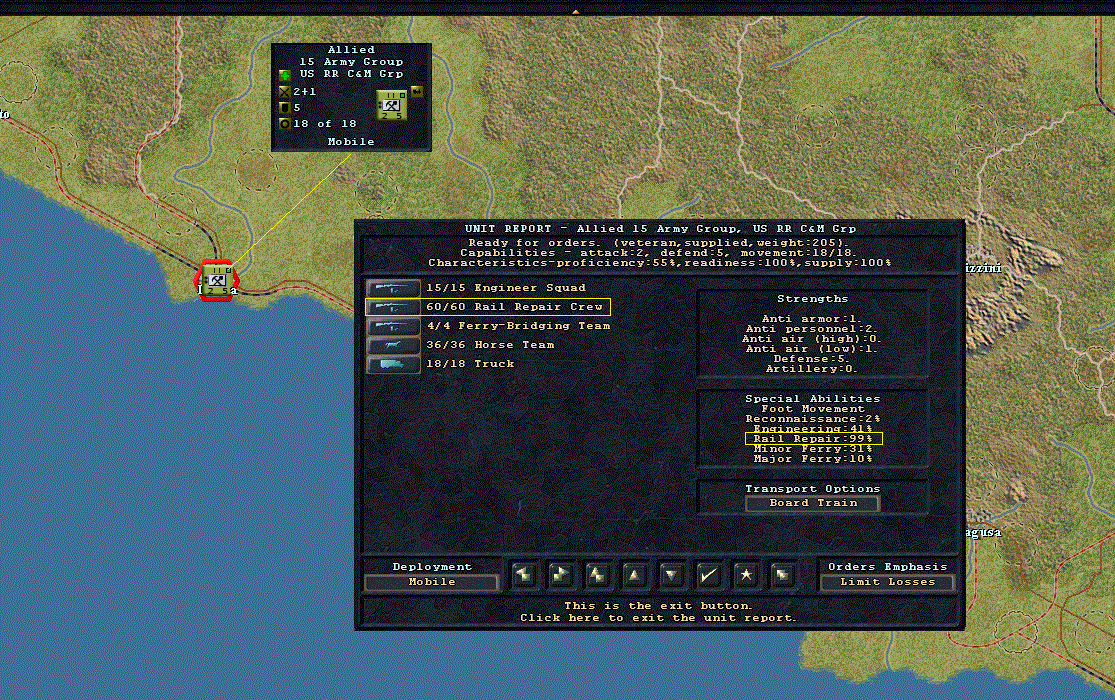
Task: Click the Anti armor:1 strength value
Action: 812,319
